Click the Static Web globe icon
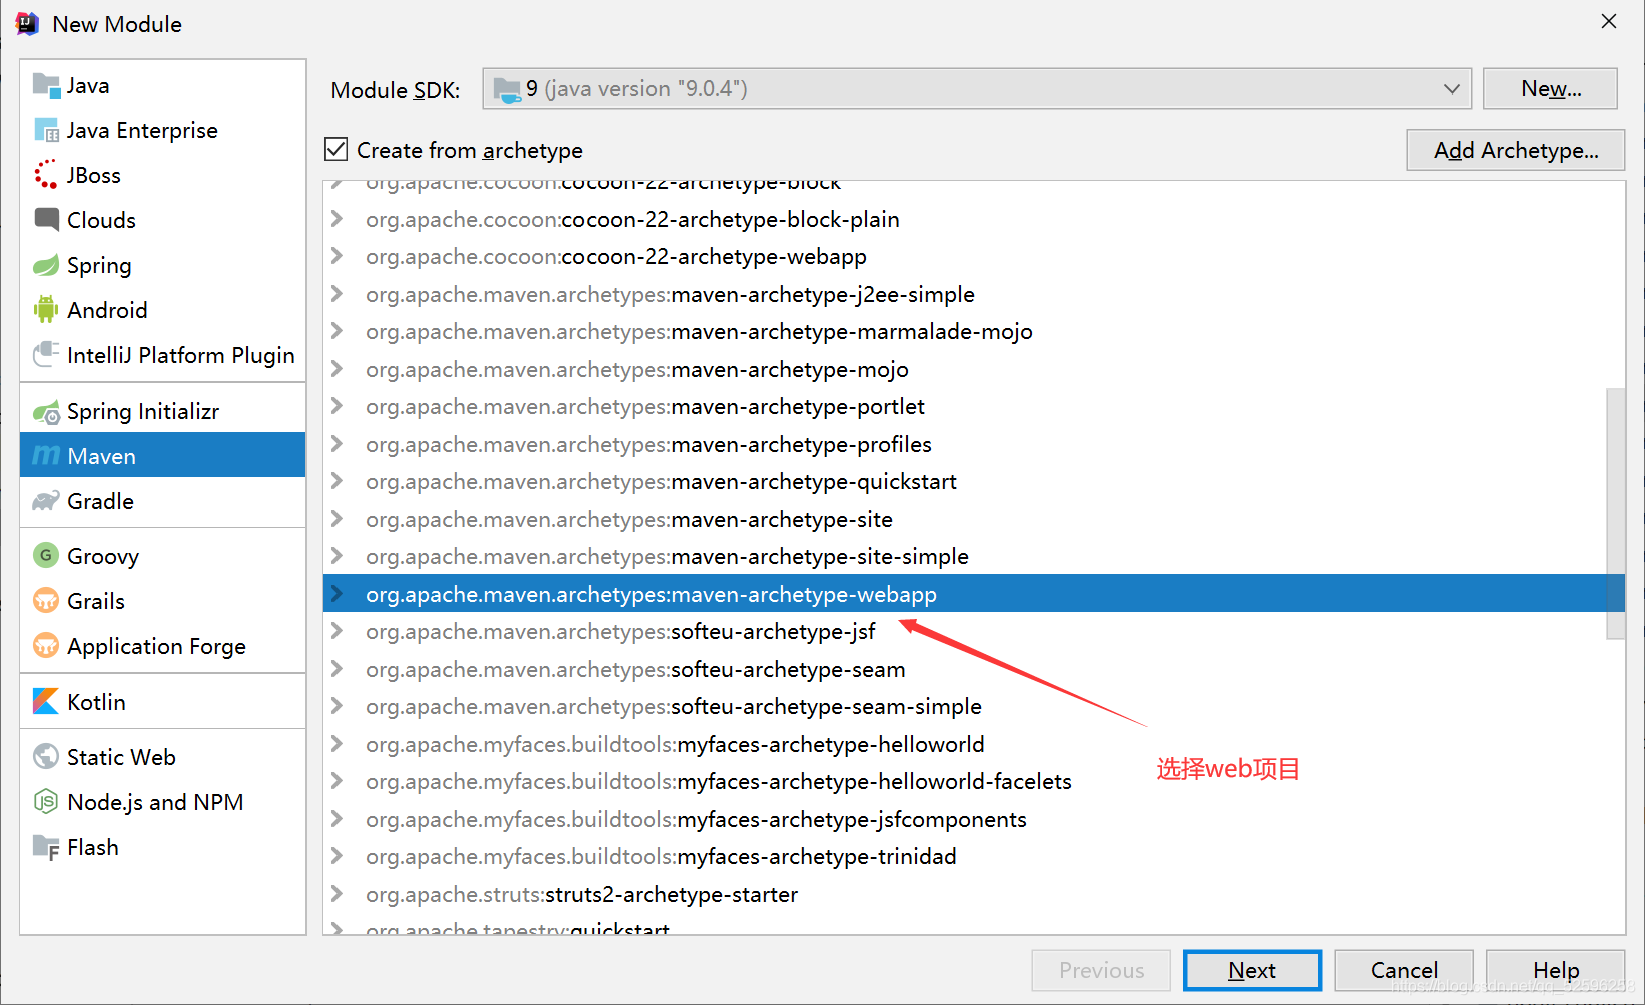The height and width of the screenshot is (1005, 1645). tap(46, 756)
